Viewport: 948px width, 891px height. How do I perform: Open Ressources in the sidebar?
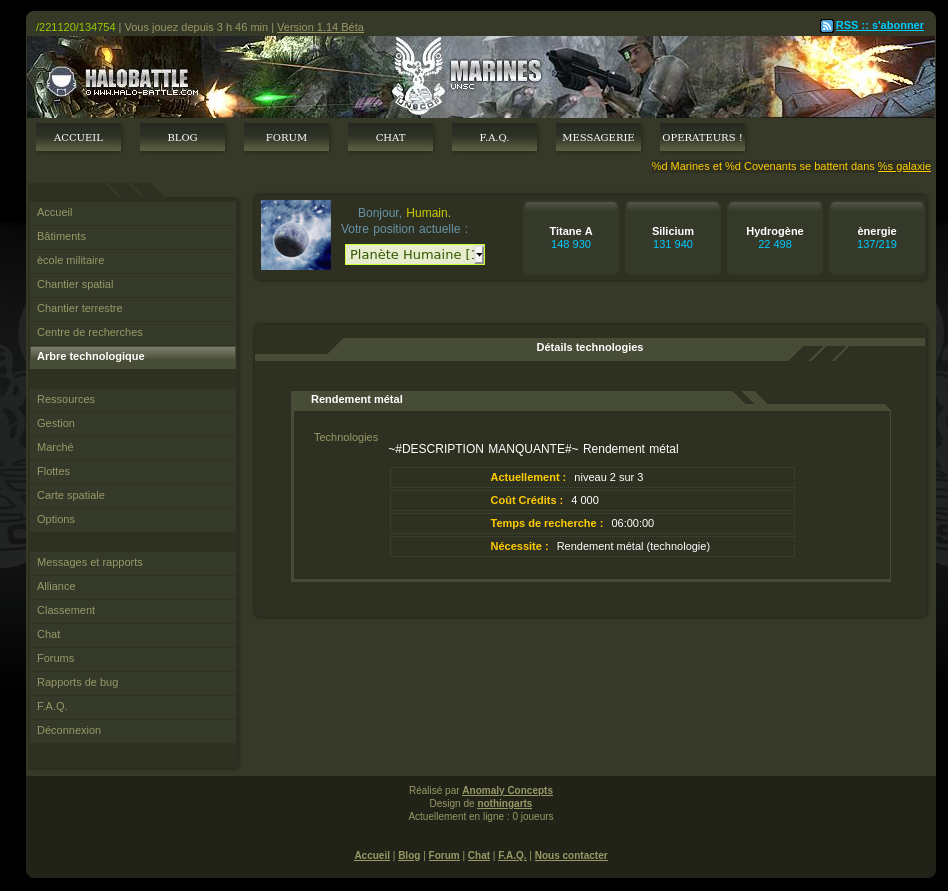[133, 400]
